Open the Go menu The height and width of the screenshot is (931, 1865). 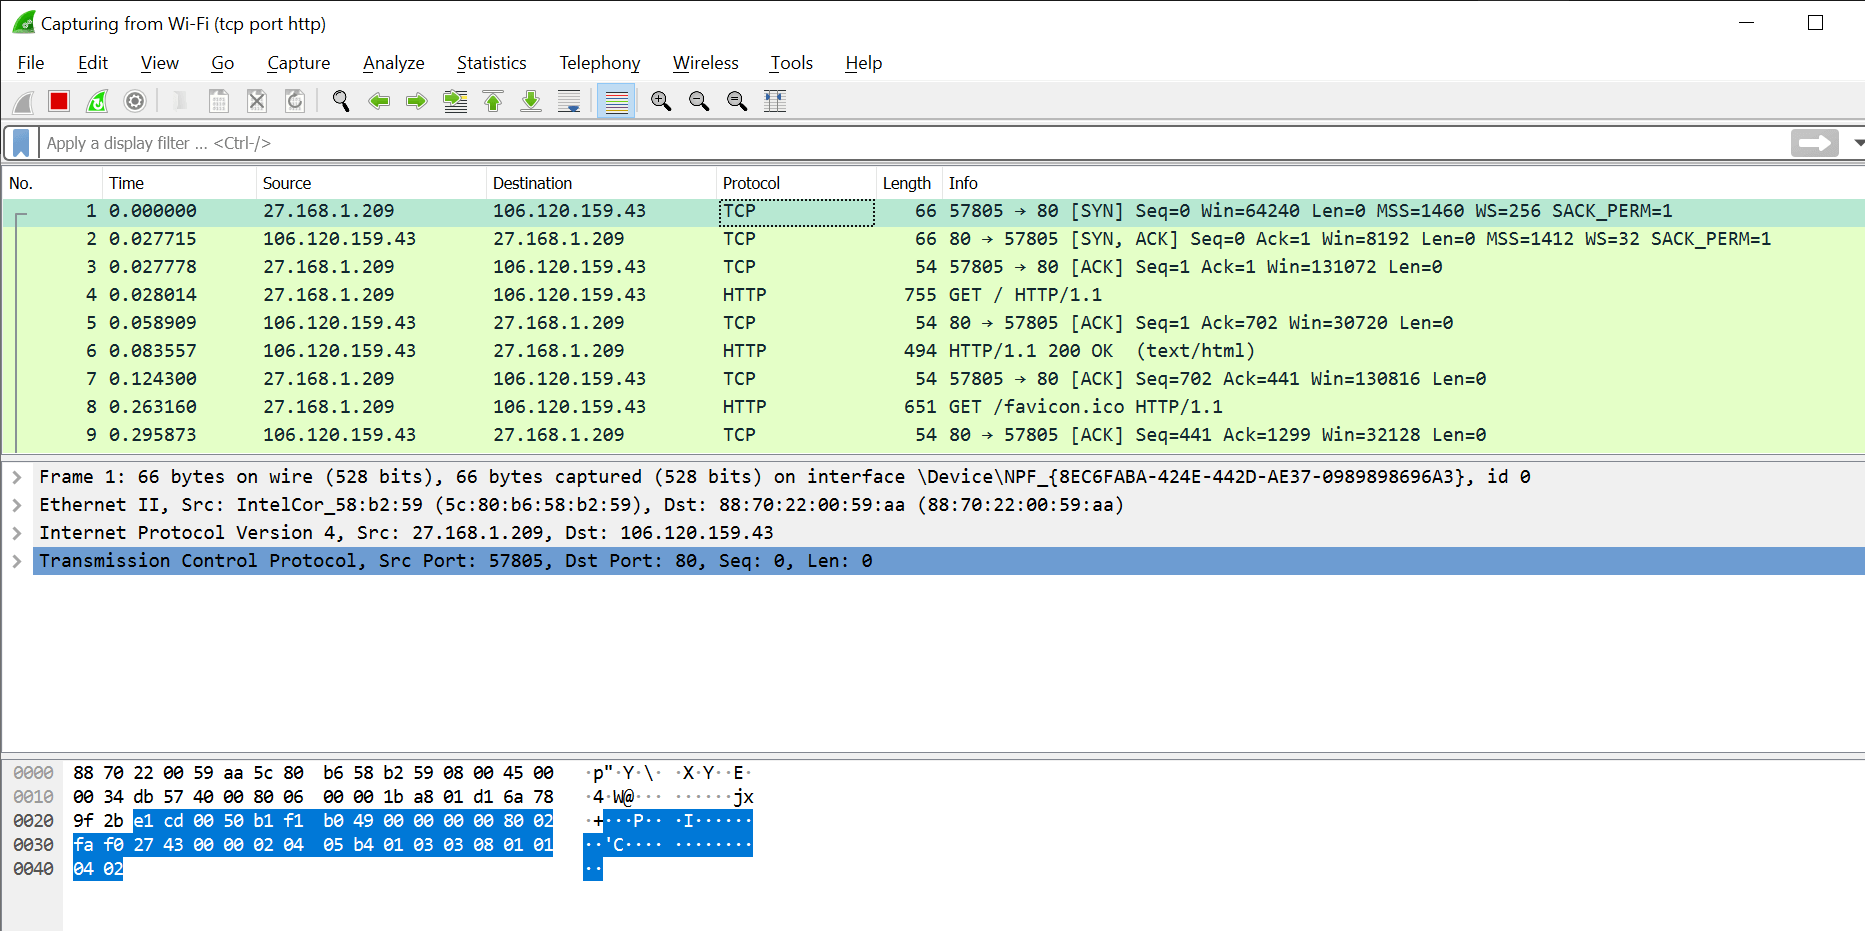pyautogui.click(x=223, y=63)
